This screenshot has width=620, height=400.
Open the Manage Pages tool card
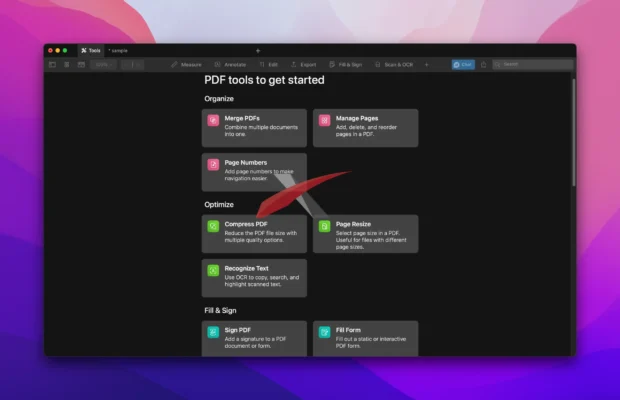pyautogui.click(x=365, y=128)
